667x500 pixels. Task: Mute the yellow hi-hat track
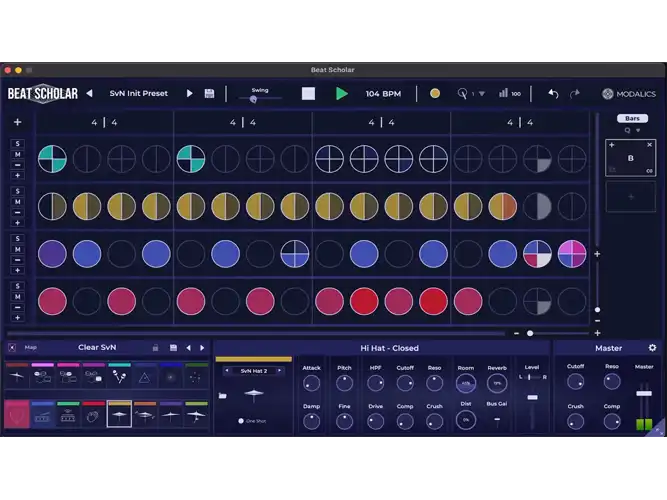point(17,202)
